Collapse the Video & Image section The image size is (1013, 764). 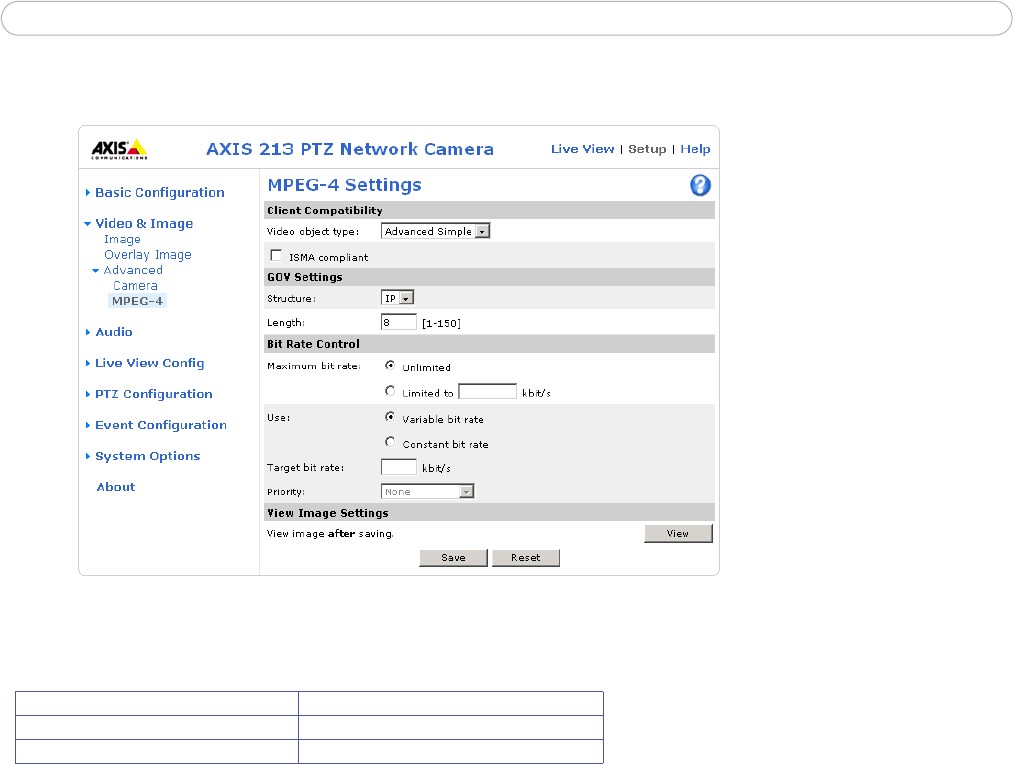pos(144,224)
